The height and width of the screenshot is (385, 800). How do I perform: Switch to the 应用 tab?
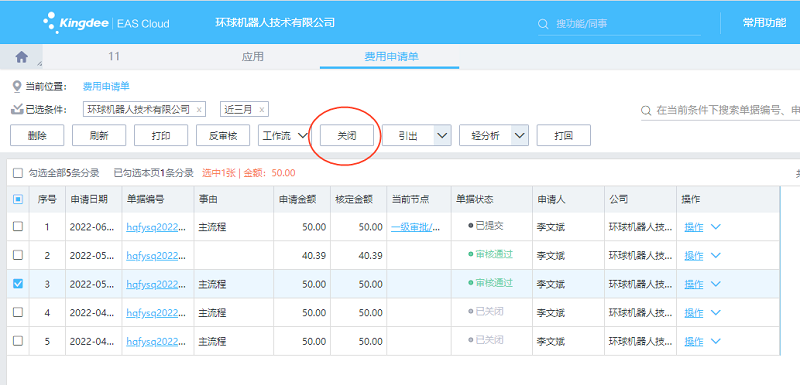(x=253, y=57)
